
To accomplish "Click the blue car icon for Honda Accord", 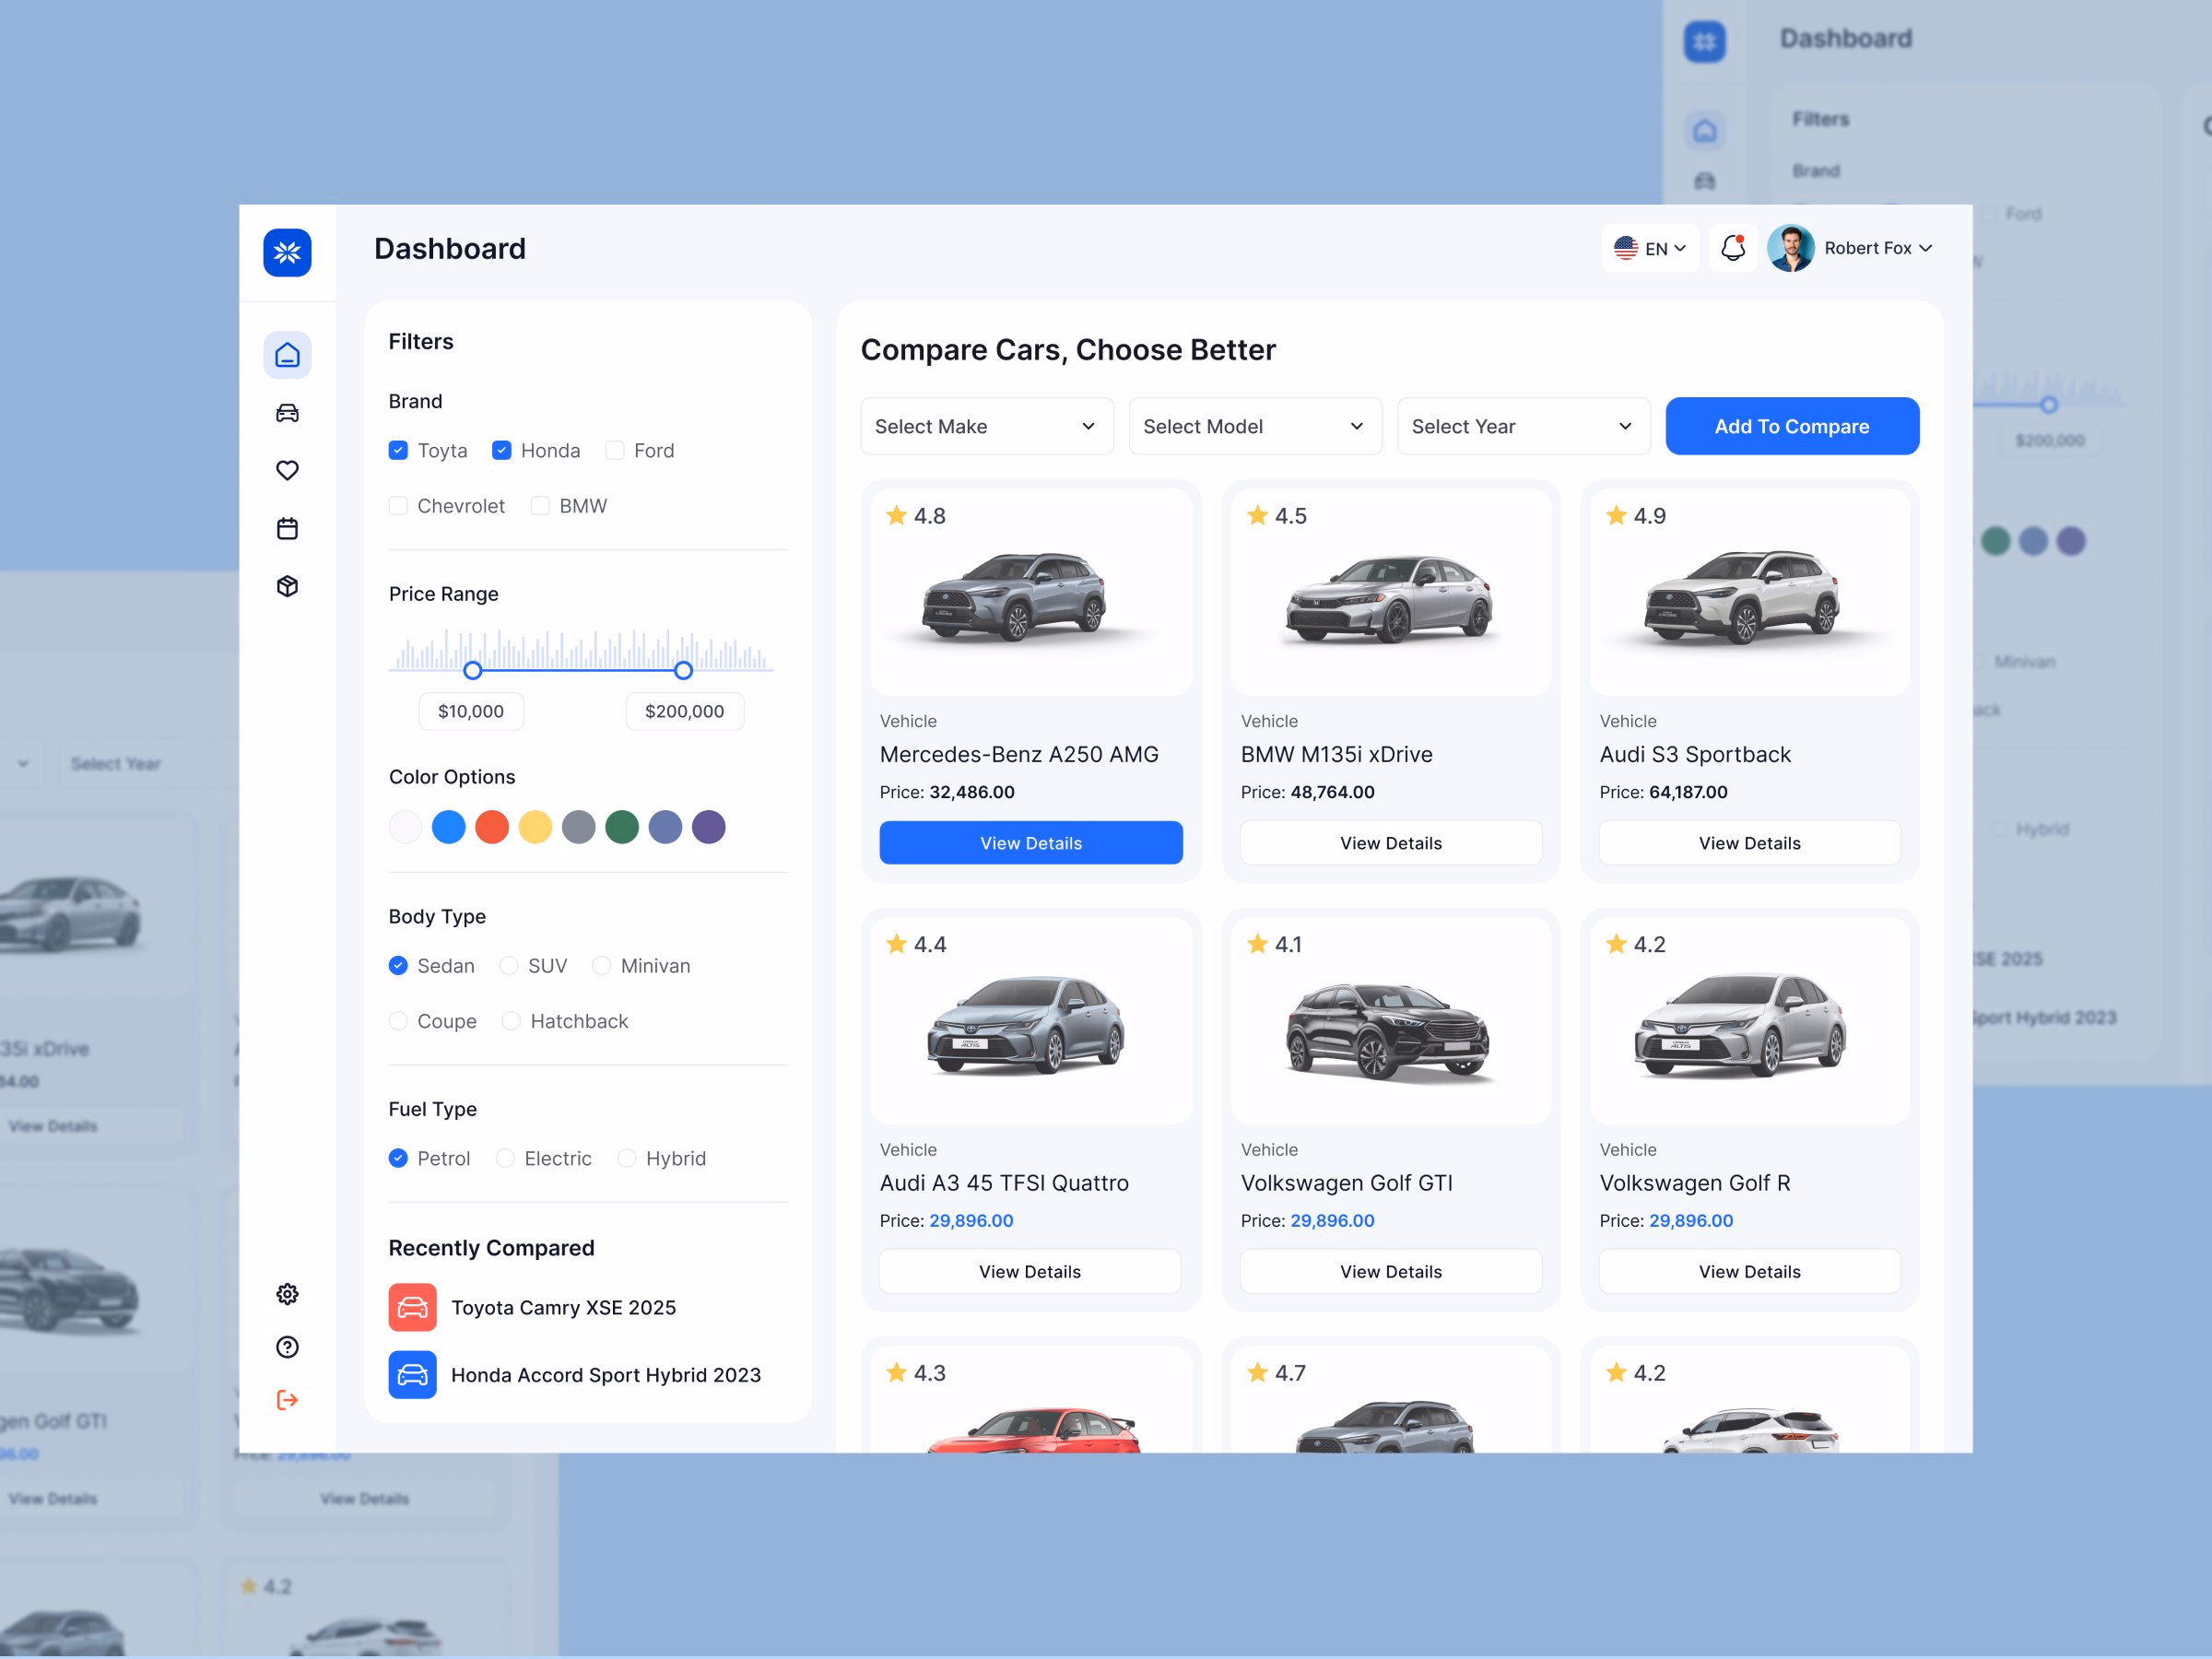I will point(412,1375).
